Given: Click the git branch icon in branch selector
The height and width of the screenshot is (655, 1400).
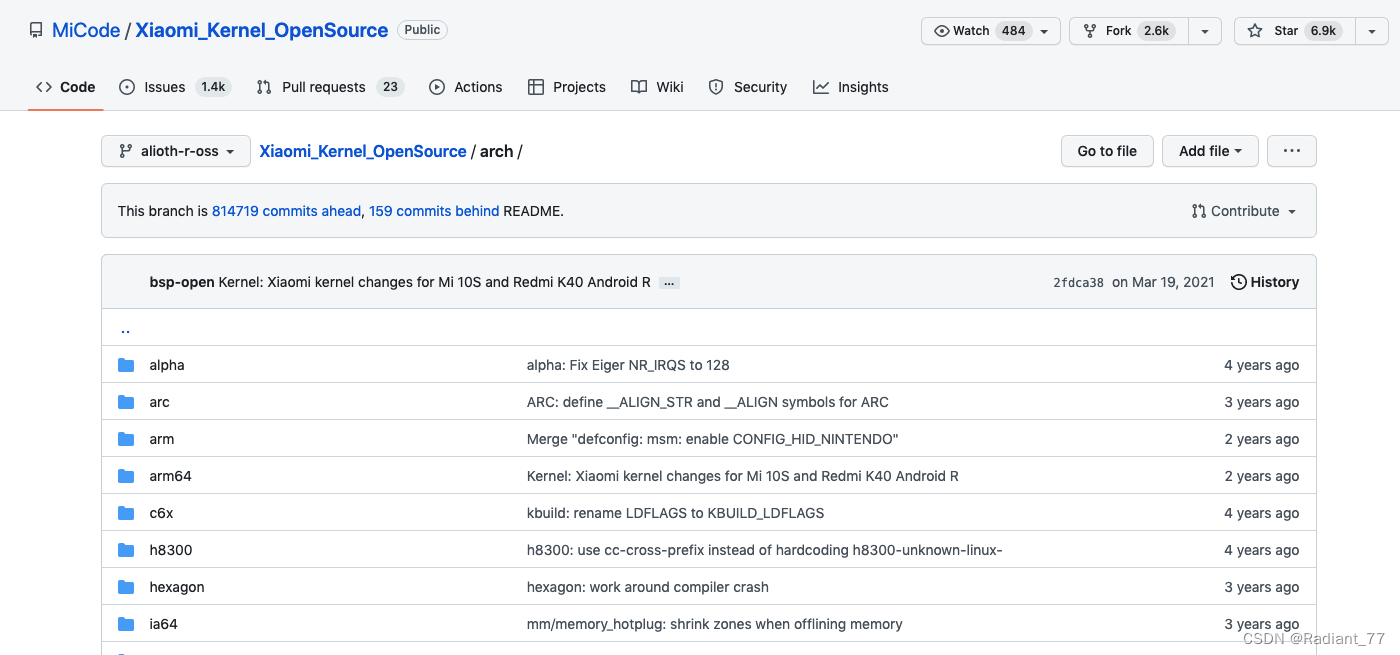Looking at the screenshot, I should coord(126,151).
